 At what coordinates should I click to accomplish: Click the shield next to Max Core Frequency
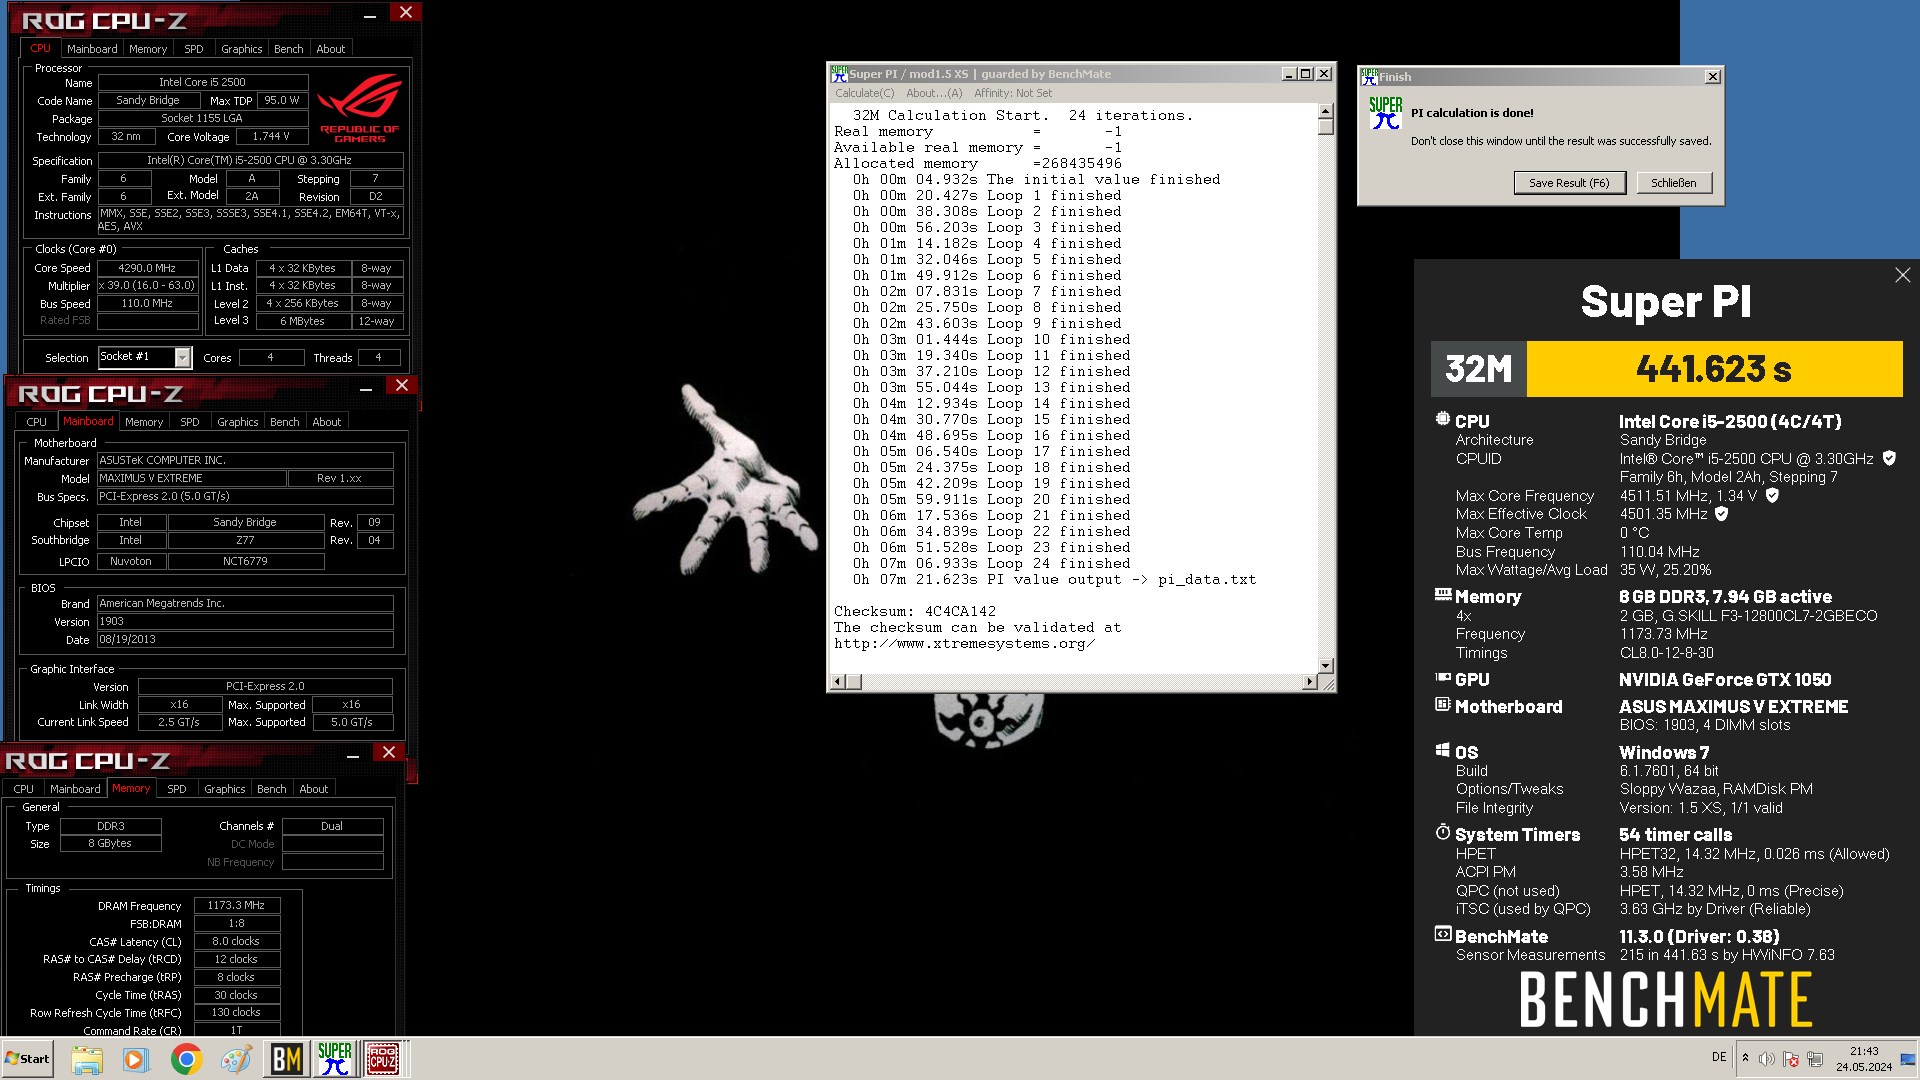click(1772, 495)
